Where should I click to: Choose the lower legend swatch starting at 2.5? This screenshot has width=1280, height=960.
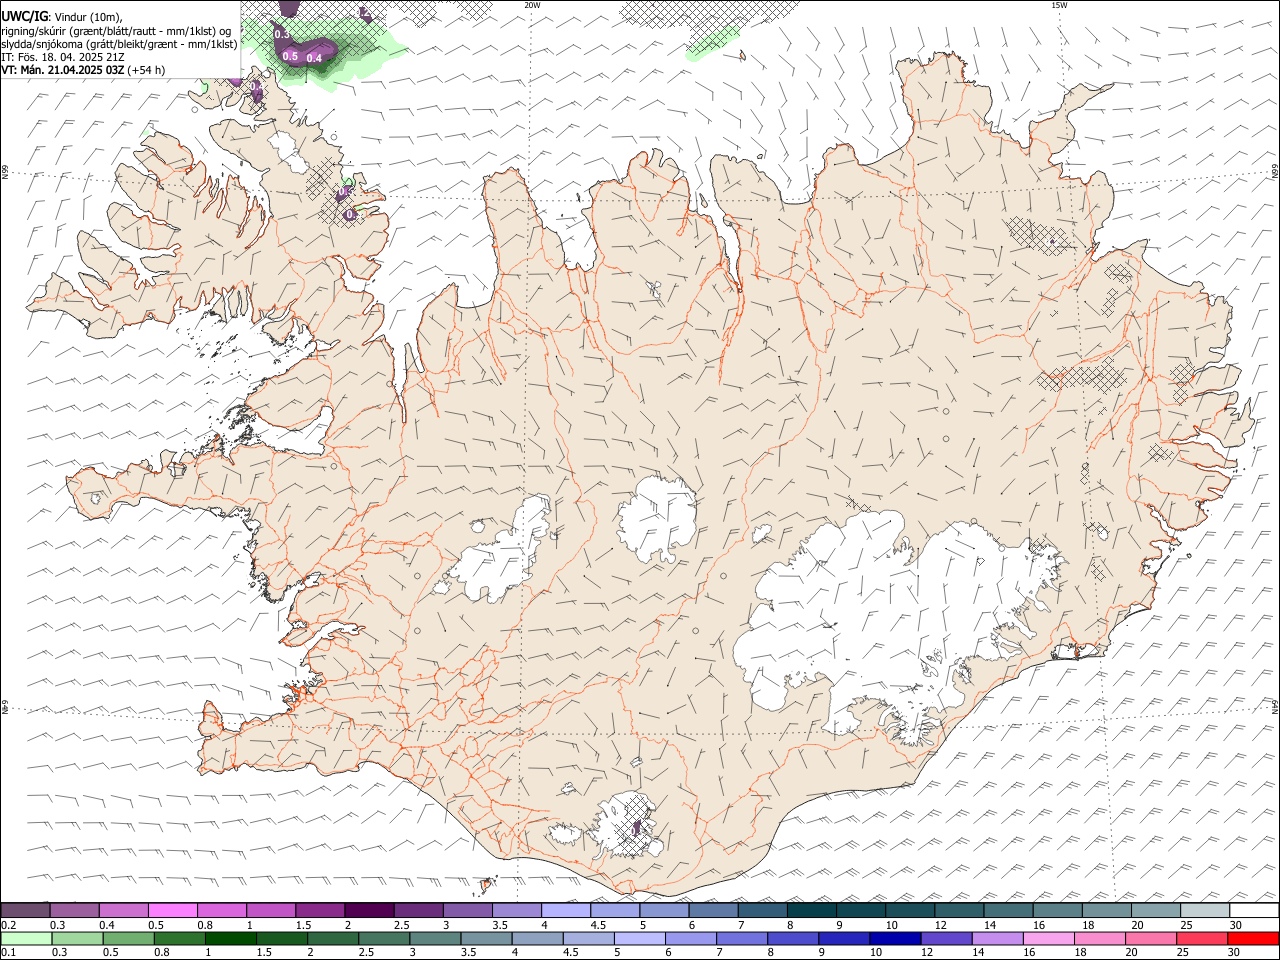point(384,938)
